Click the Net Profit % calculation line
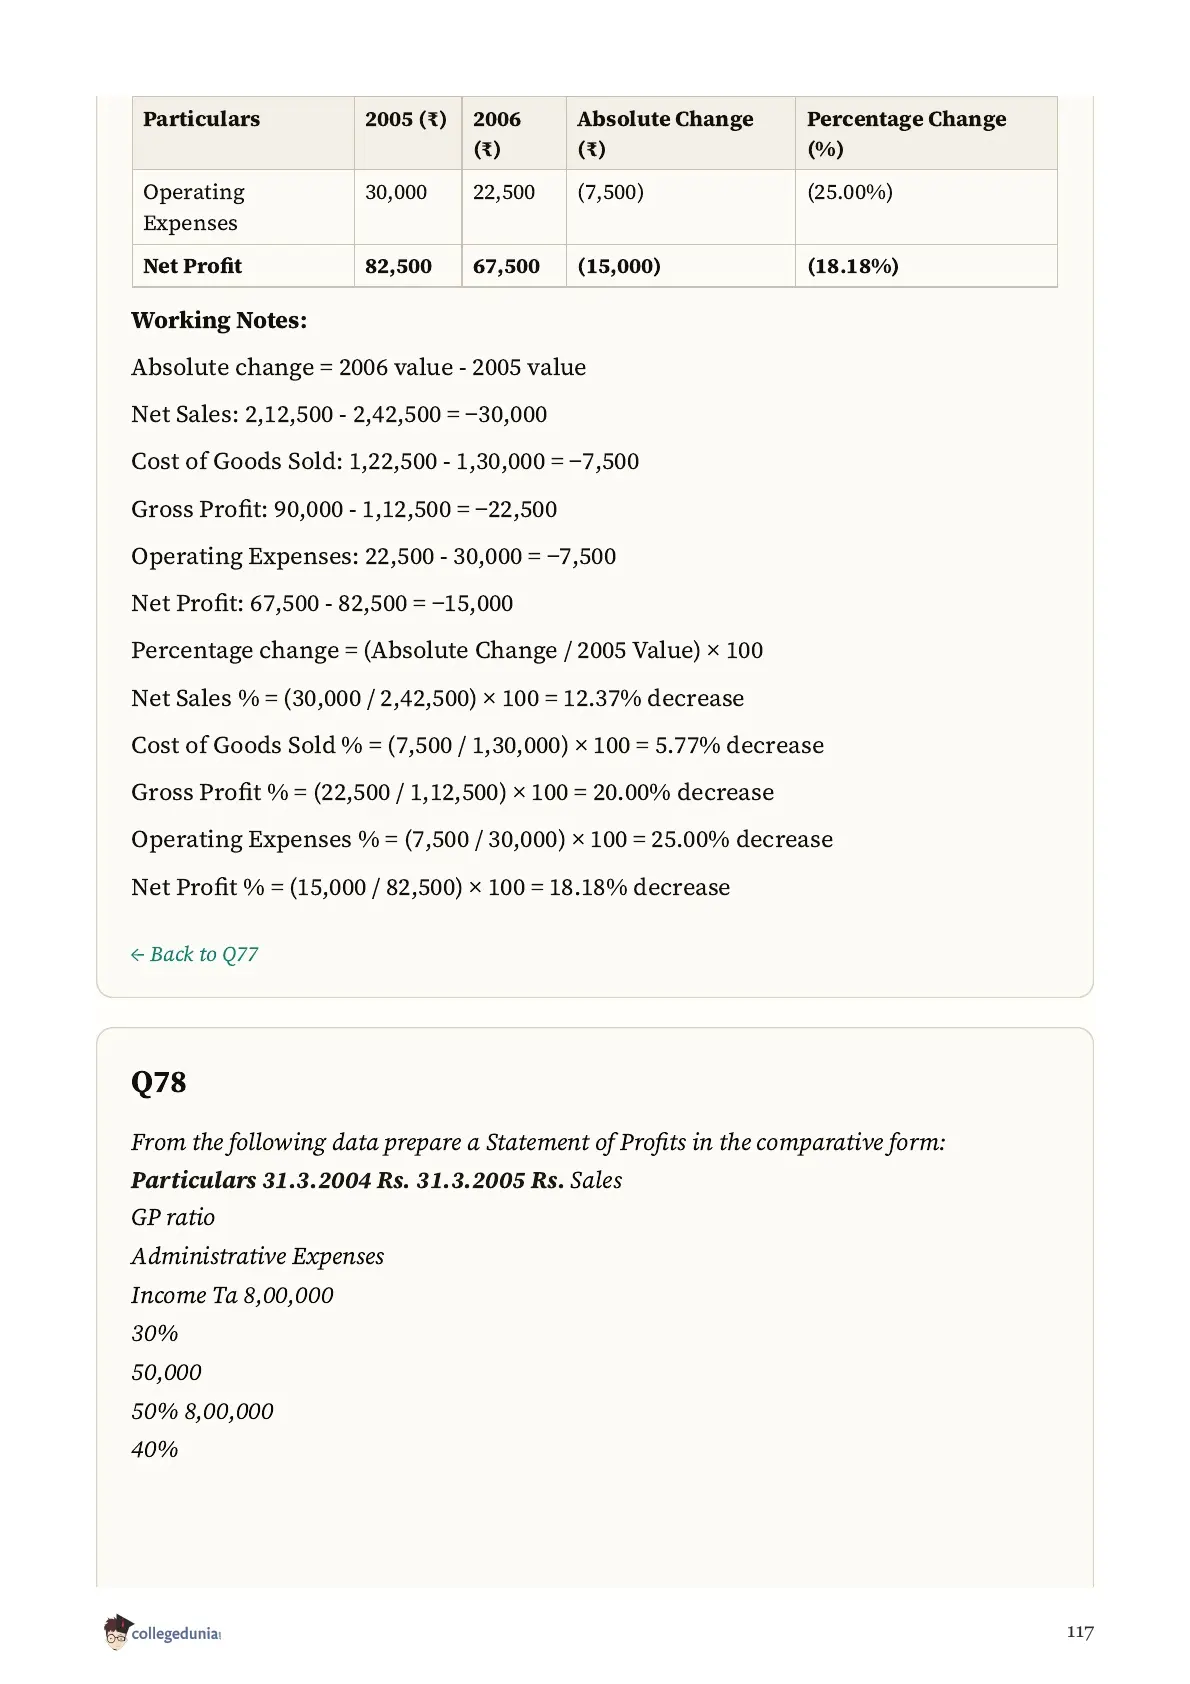 (x=430, y=887)
